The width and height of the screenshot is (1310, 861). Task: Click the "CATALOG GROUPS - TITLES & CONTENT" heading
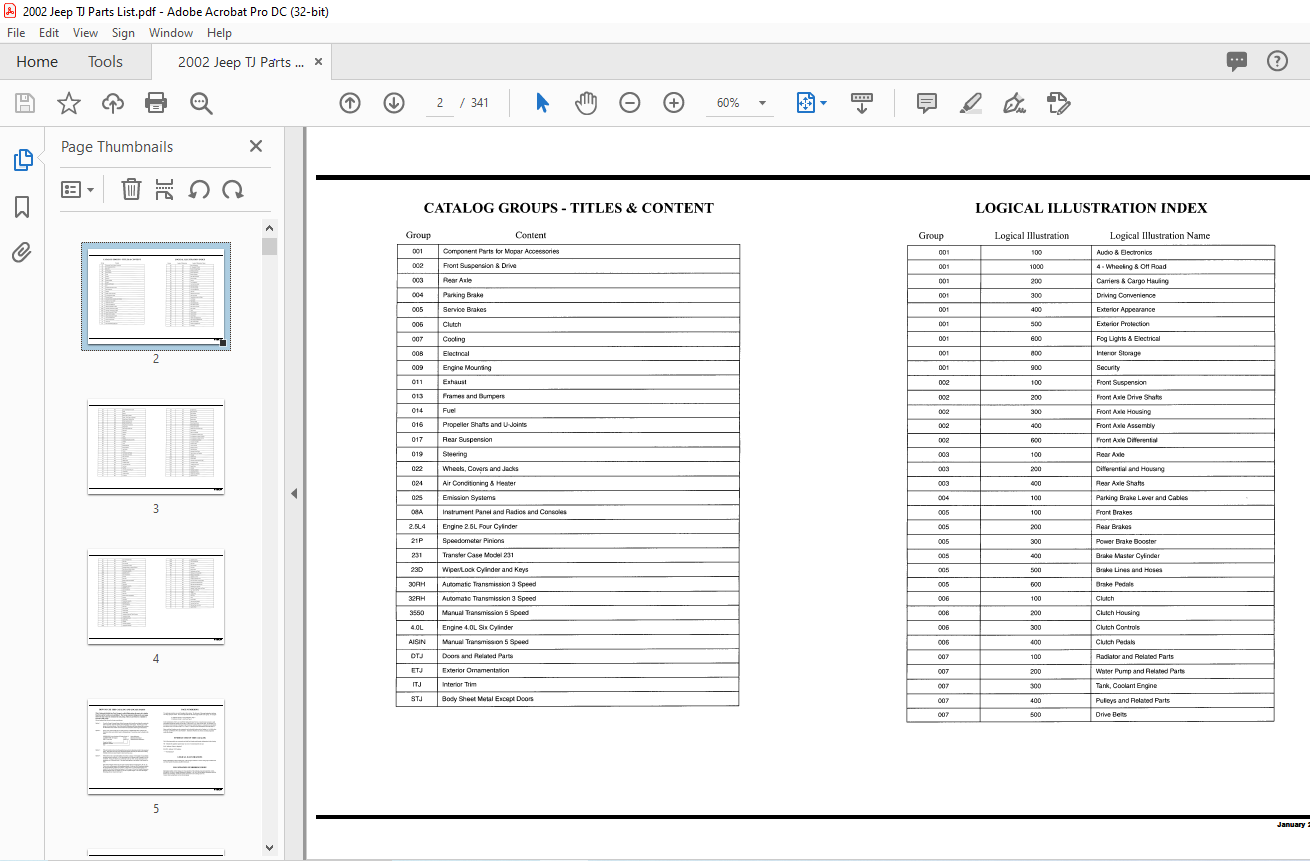coord(569,208)
